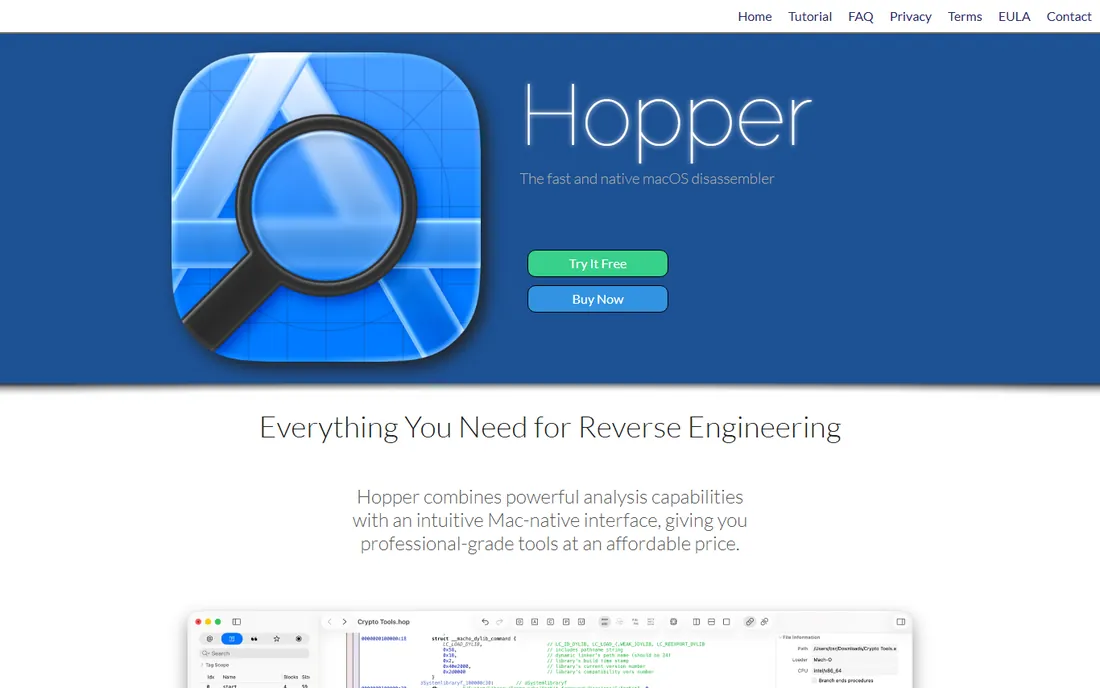Viewport: 1100px width, 688px height.
Task: Click the 'D' mark-as-data toolbar icon
Action: [519, 621]
